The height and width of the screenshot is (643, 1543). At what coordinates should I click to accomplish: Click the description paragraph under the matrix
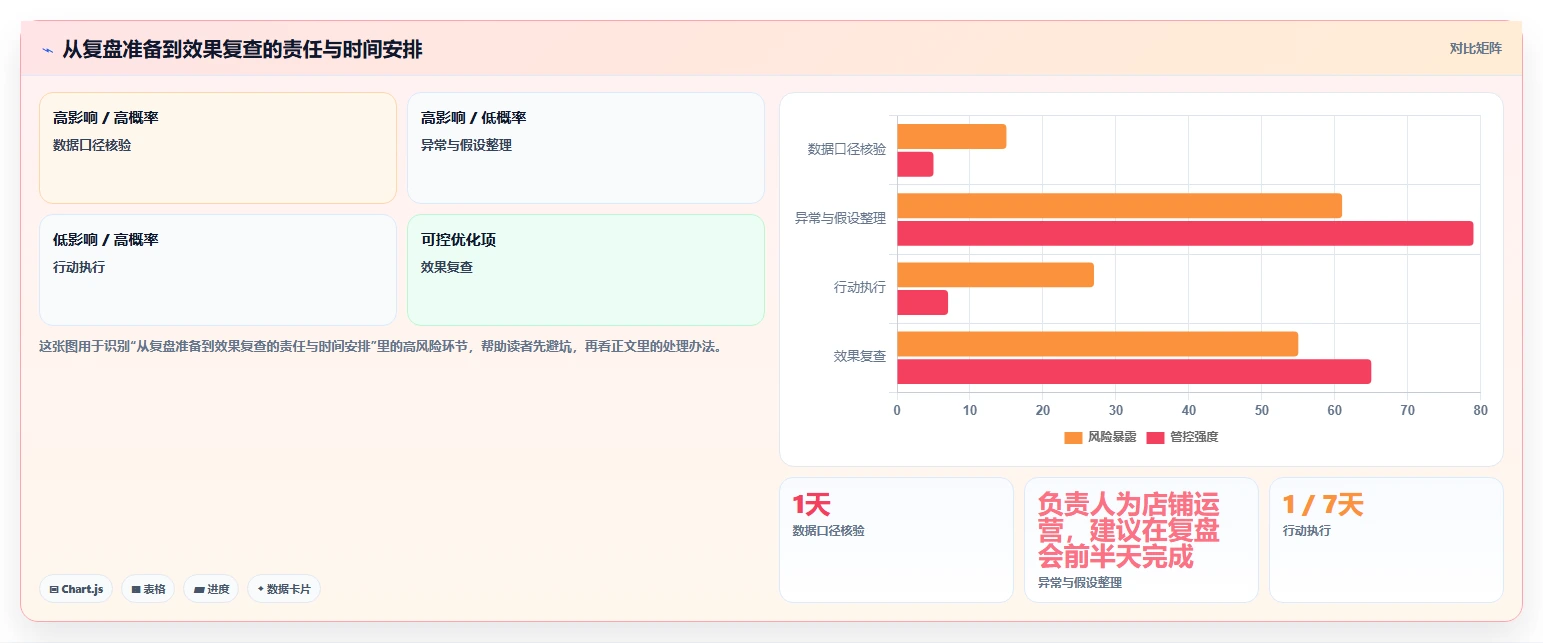[381, 347]
